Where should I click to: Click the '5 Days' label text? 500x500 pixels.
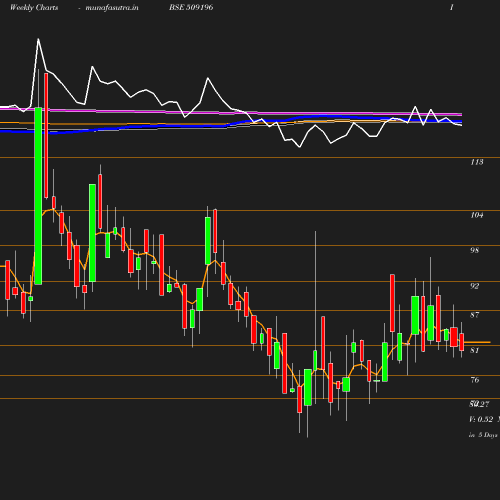(488, 435)
